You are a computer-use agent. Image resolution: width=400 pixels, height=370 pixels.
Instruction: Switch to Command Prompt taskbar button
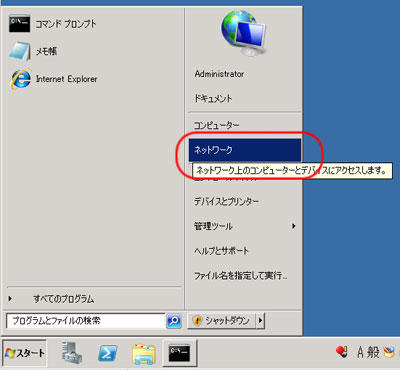[180, 353]
